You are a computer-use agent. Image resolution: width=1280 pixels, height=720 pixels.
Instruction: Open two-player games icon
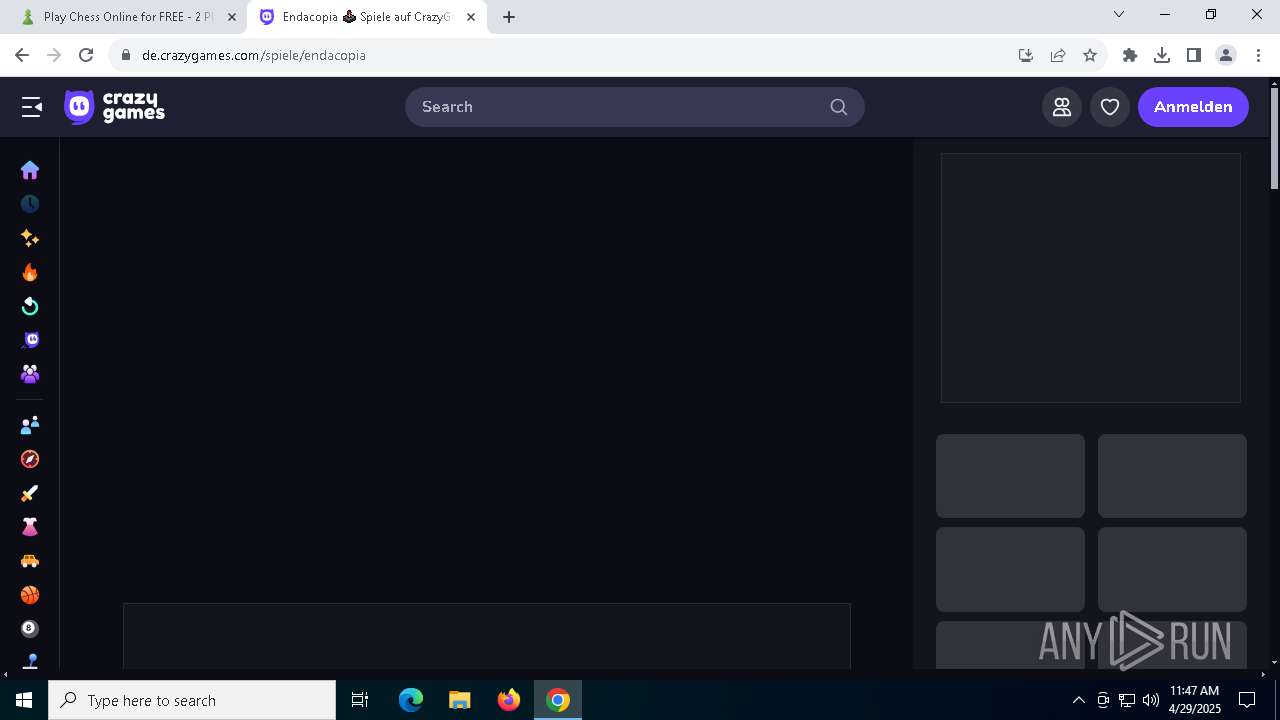(x=30, y=425)
